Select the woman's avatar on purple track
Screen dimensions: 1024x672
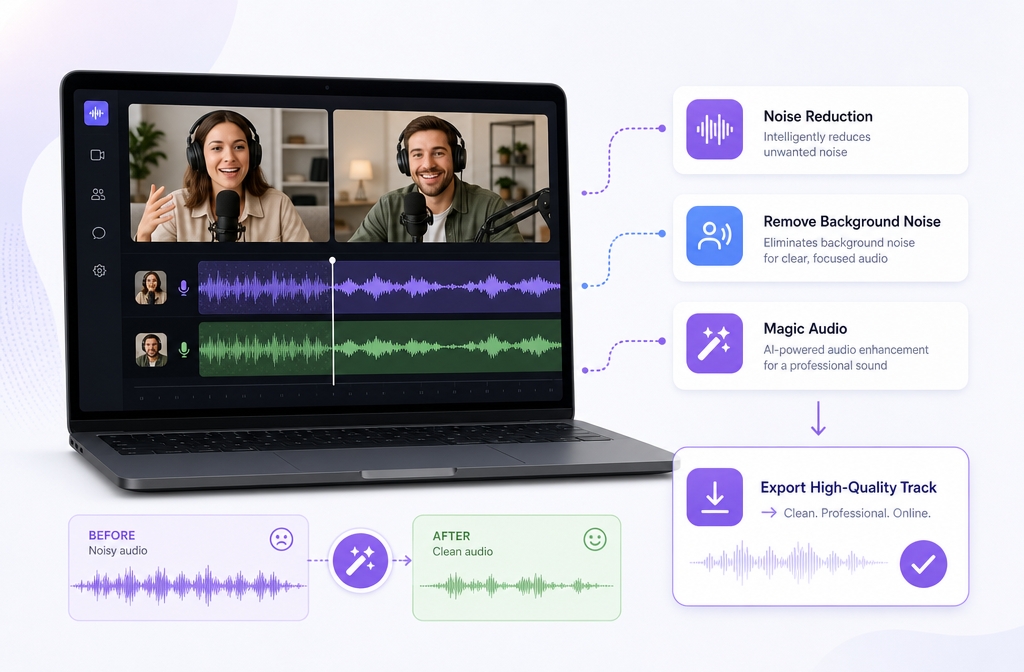click(x=151, y=288)
